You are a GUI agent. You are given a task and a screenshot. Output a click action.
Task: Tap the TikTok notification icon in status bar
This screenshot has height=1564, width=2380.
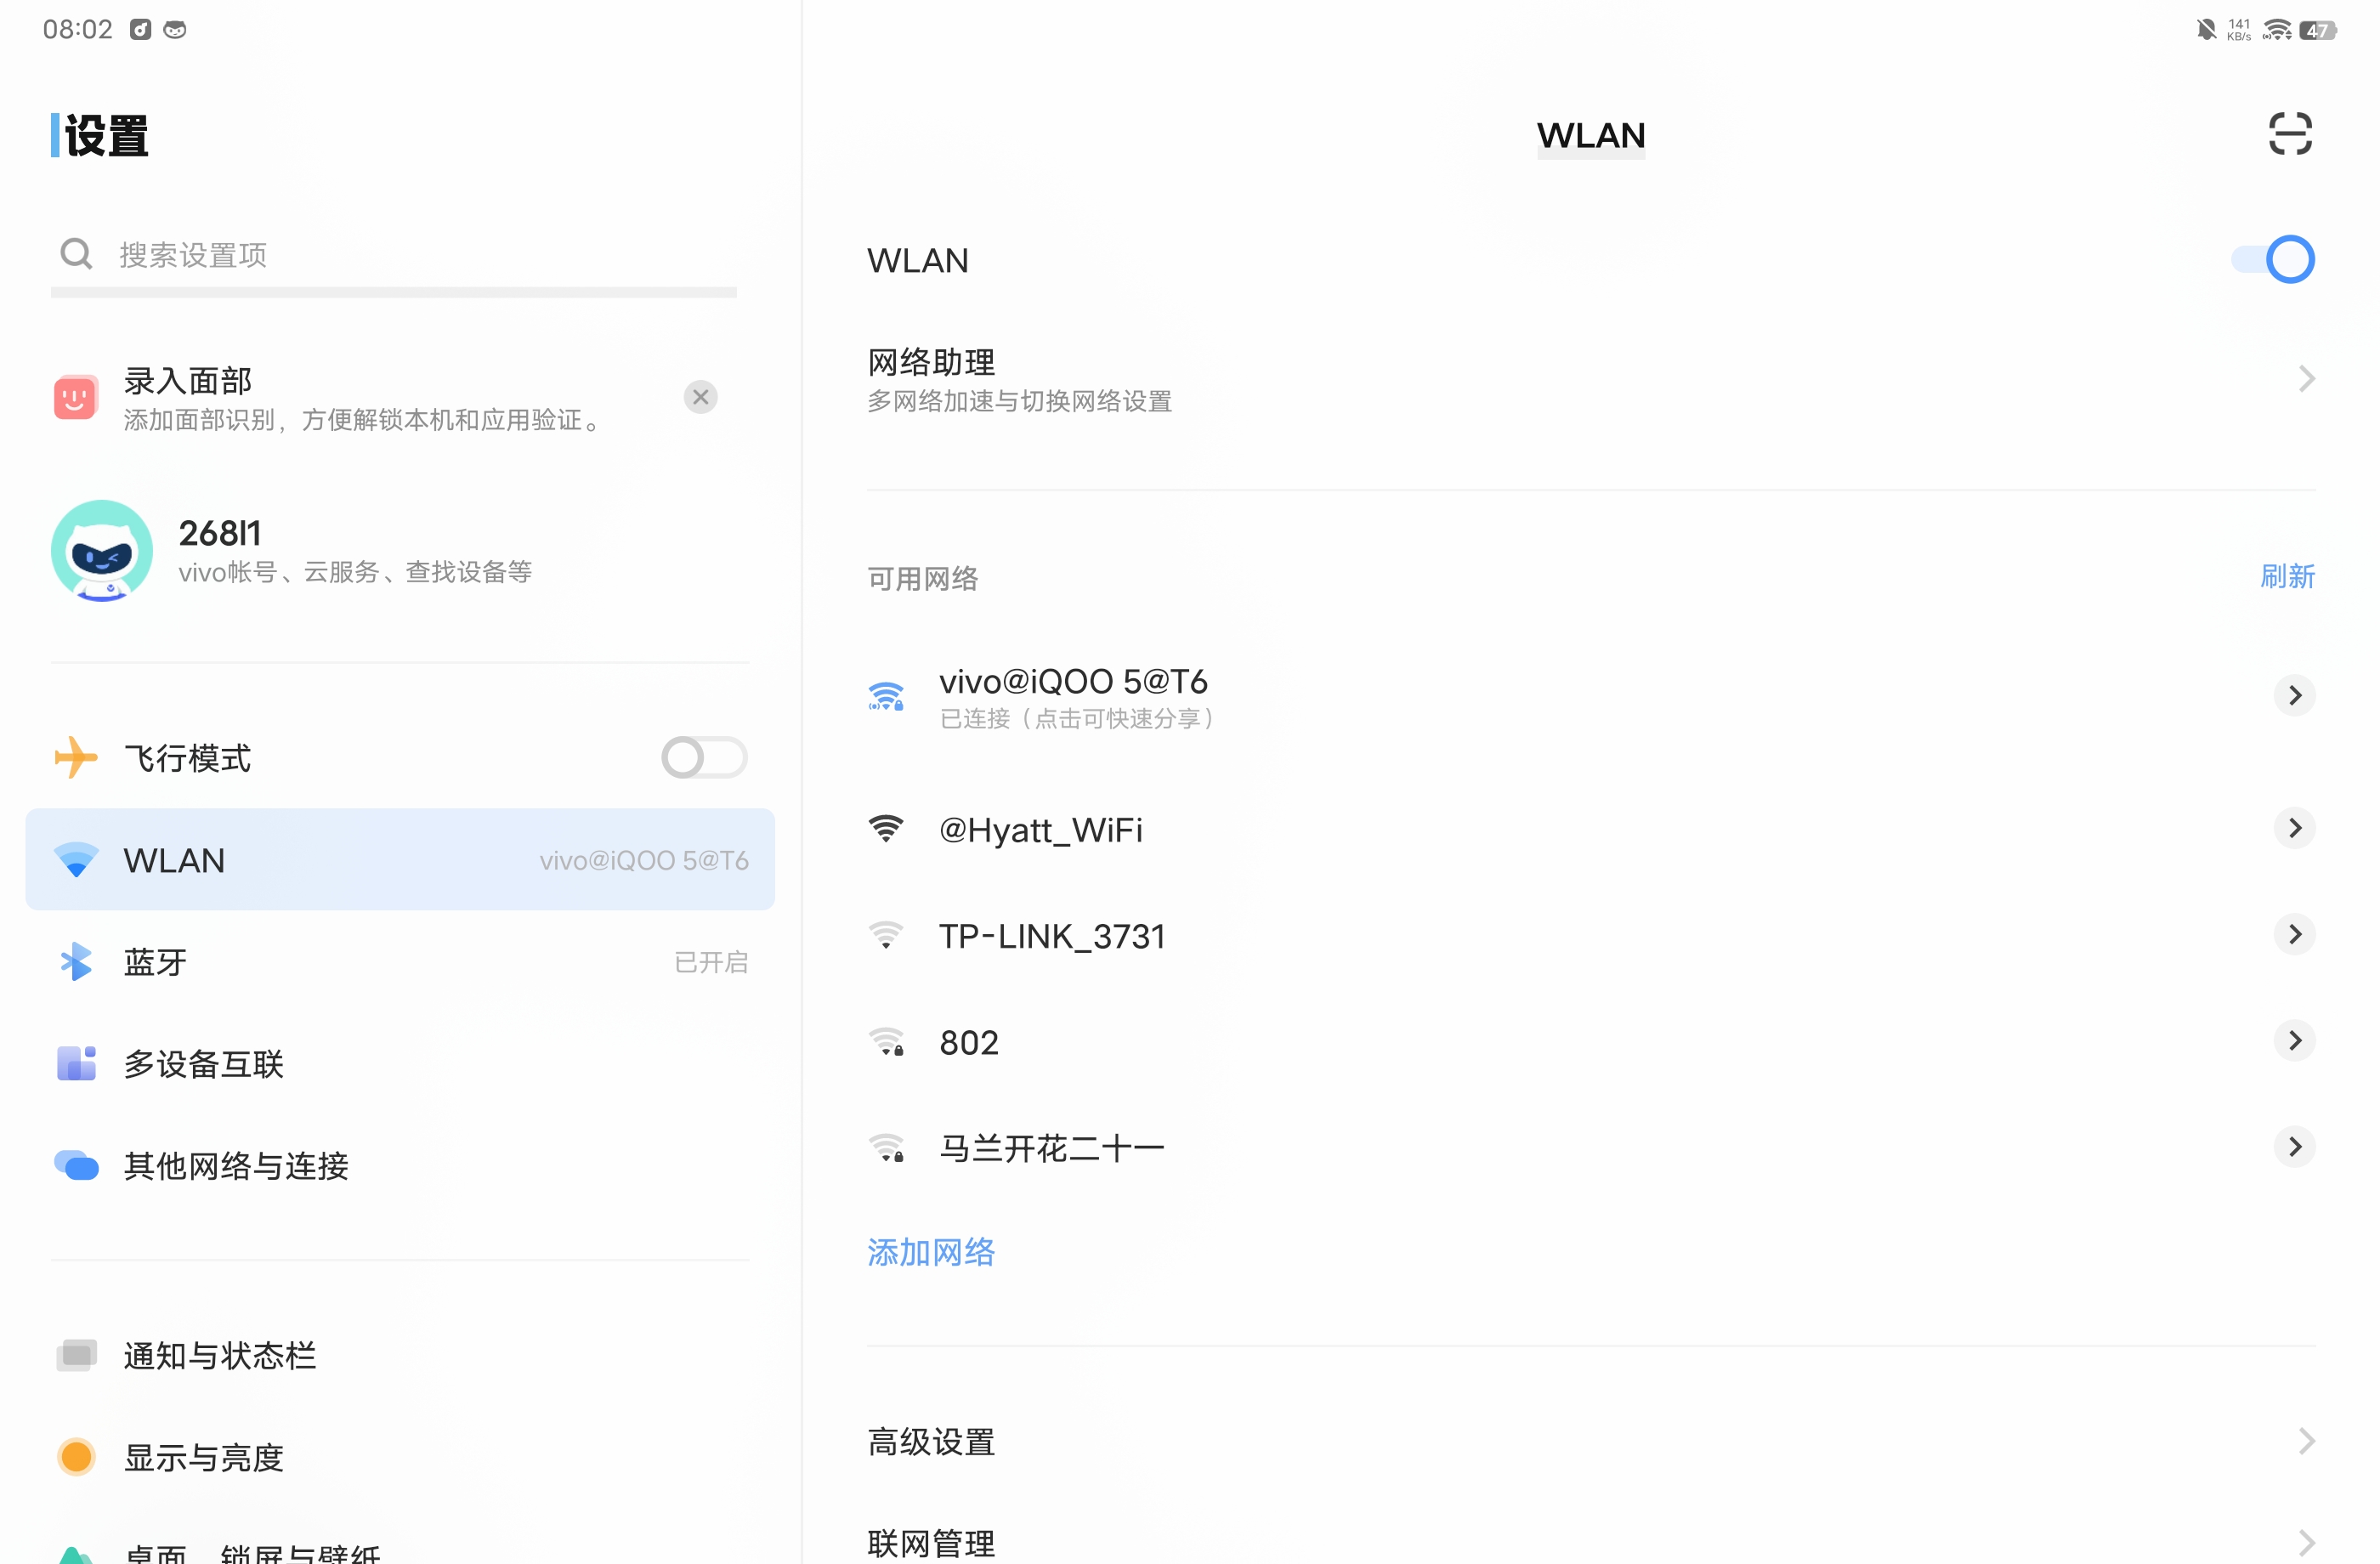[140, 29]
